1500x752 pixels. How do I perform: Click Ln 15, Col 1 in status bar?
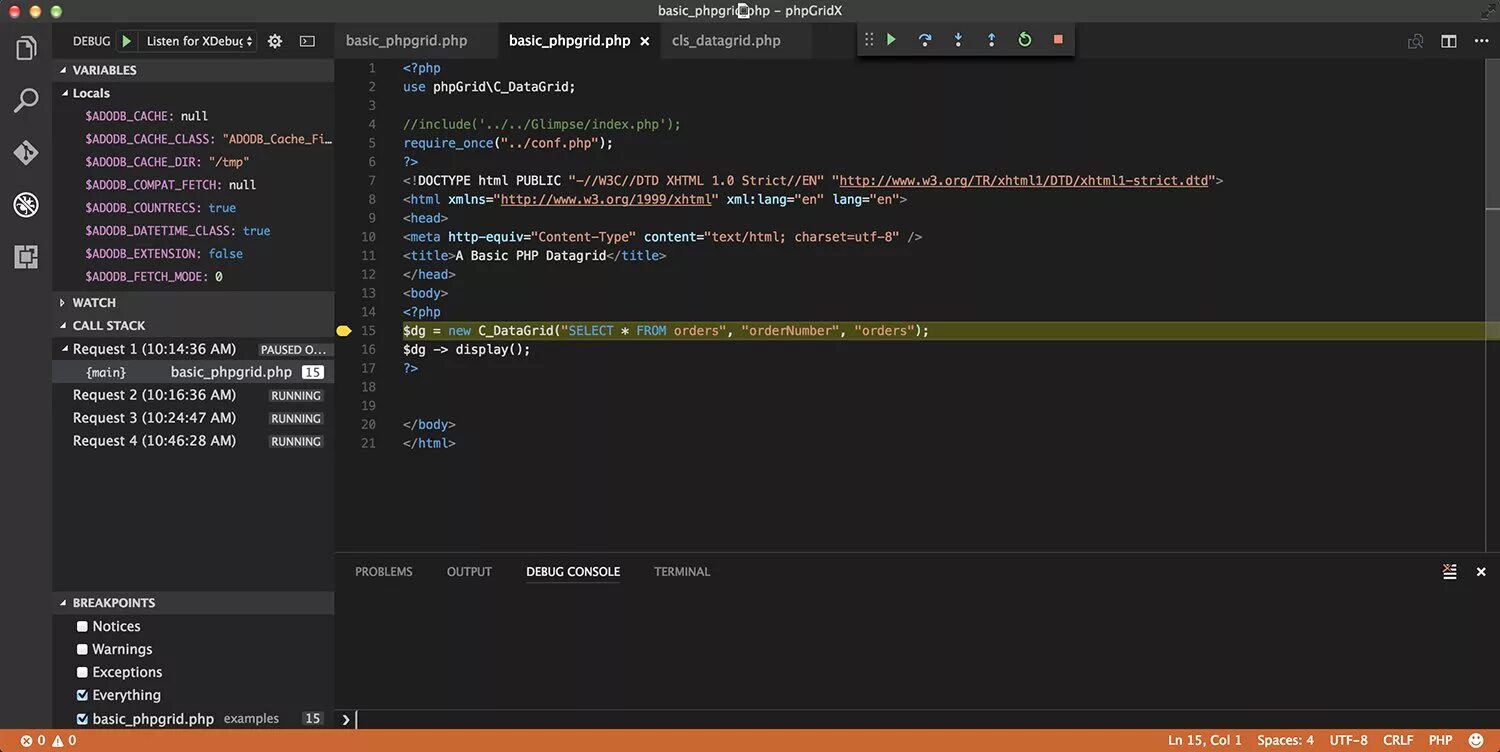1205,741
